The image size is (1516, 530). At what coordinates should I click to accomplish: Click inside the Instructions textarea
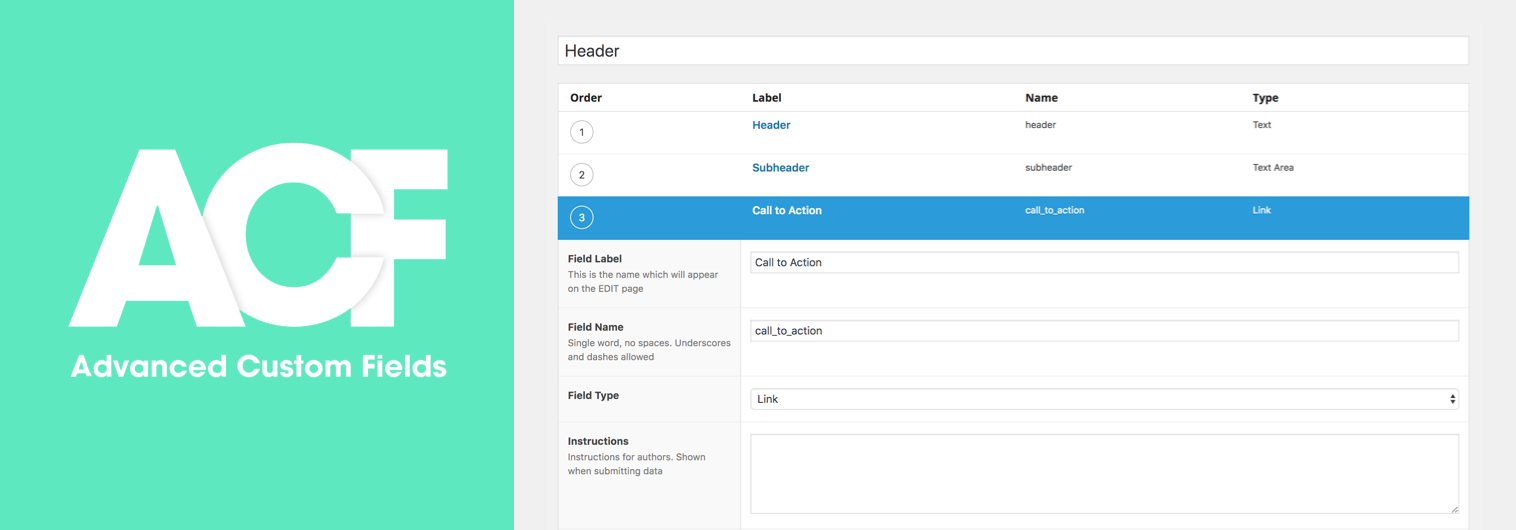1104,474
